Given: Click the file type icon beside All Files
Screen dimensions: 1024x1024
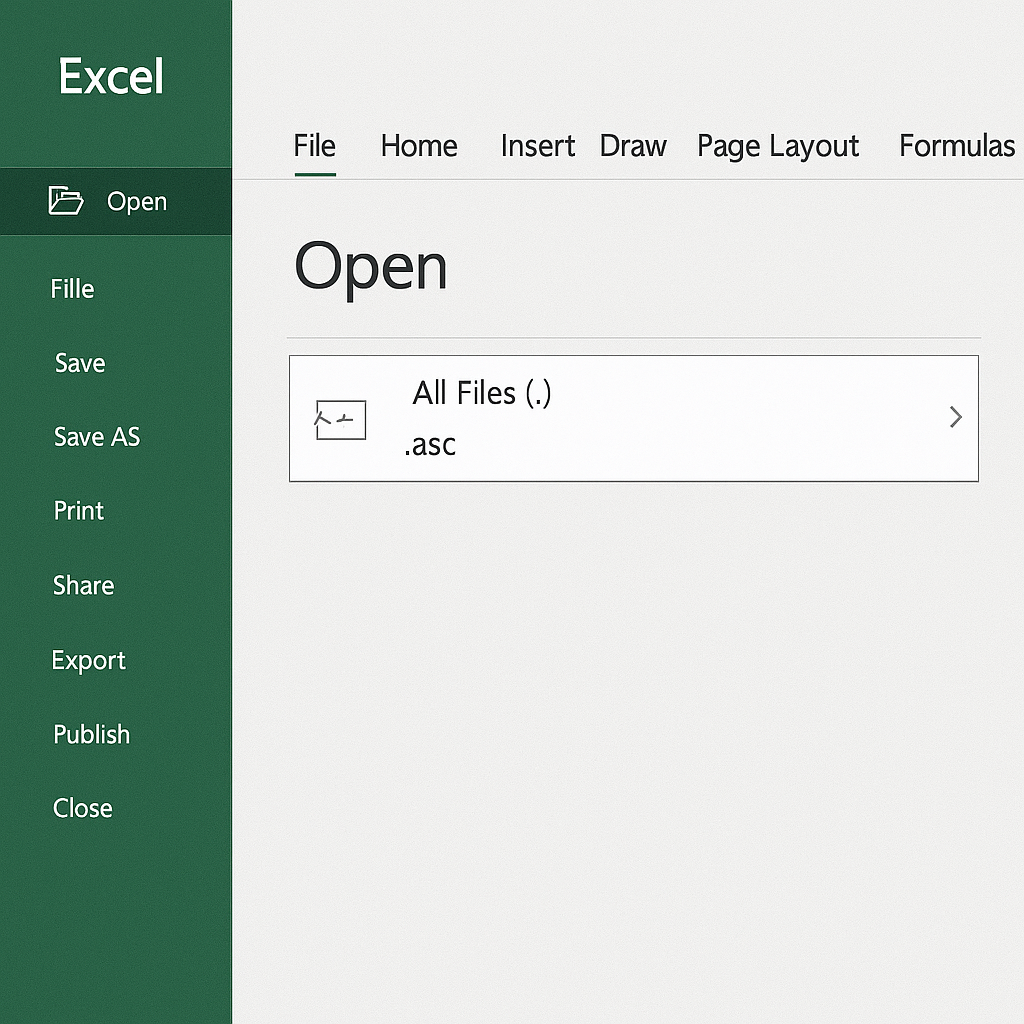Looking at the screenshot, I should [340, 419].
